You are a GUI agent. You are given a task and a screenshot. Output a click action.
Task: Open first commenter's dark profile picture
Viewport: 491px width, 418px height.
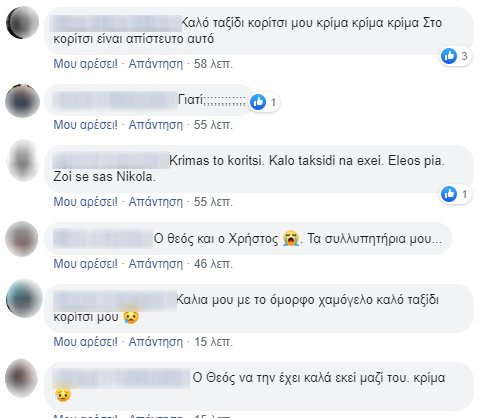click(x=23, y=22)
